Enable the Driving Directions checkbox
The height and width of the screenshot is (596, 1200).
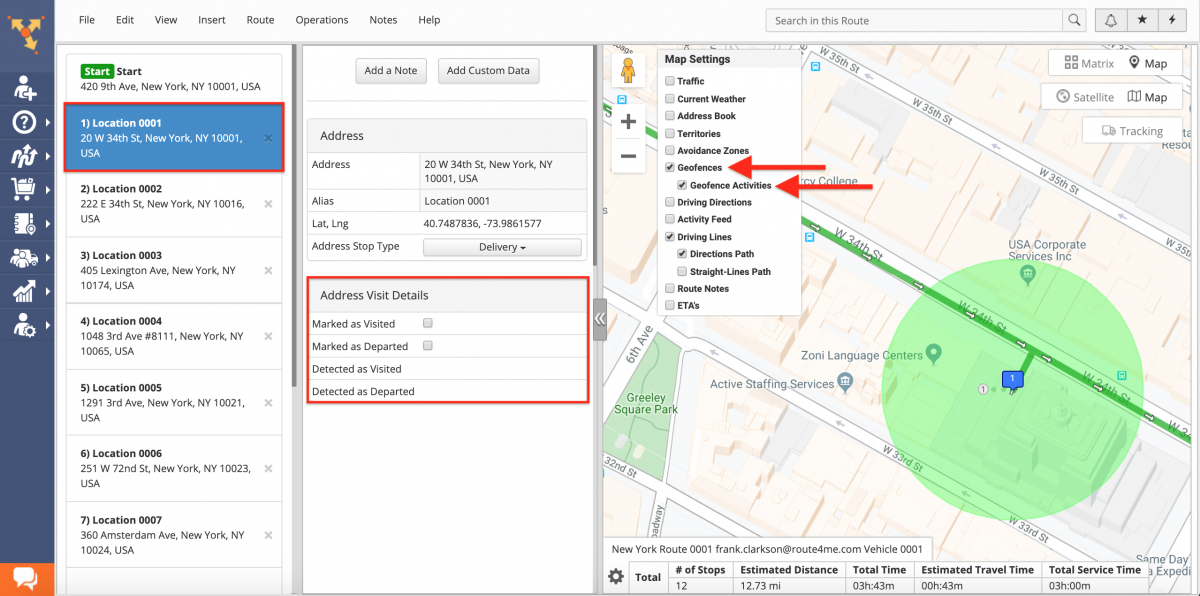pos(670,202)
